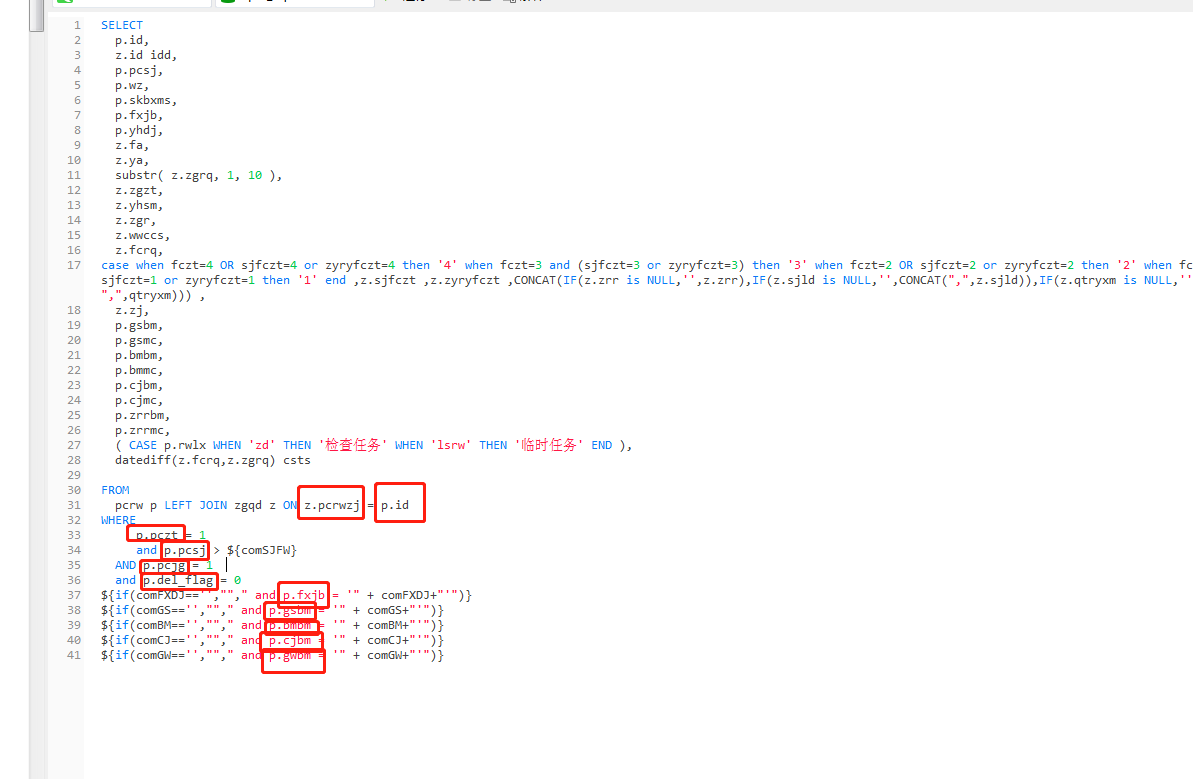
Task: Click 'p.id' in the ON clause, line 31
Action: click(x=395, y=505)
